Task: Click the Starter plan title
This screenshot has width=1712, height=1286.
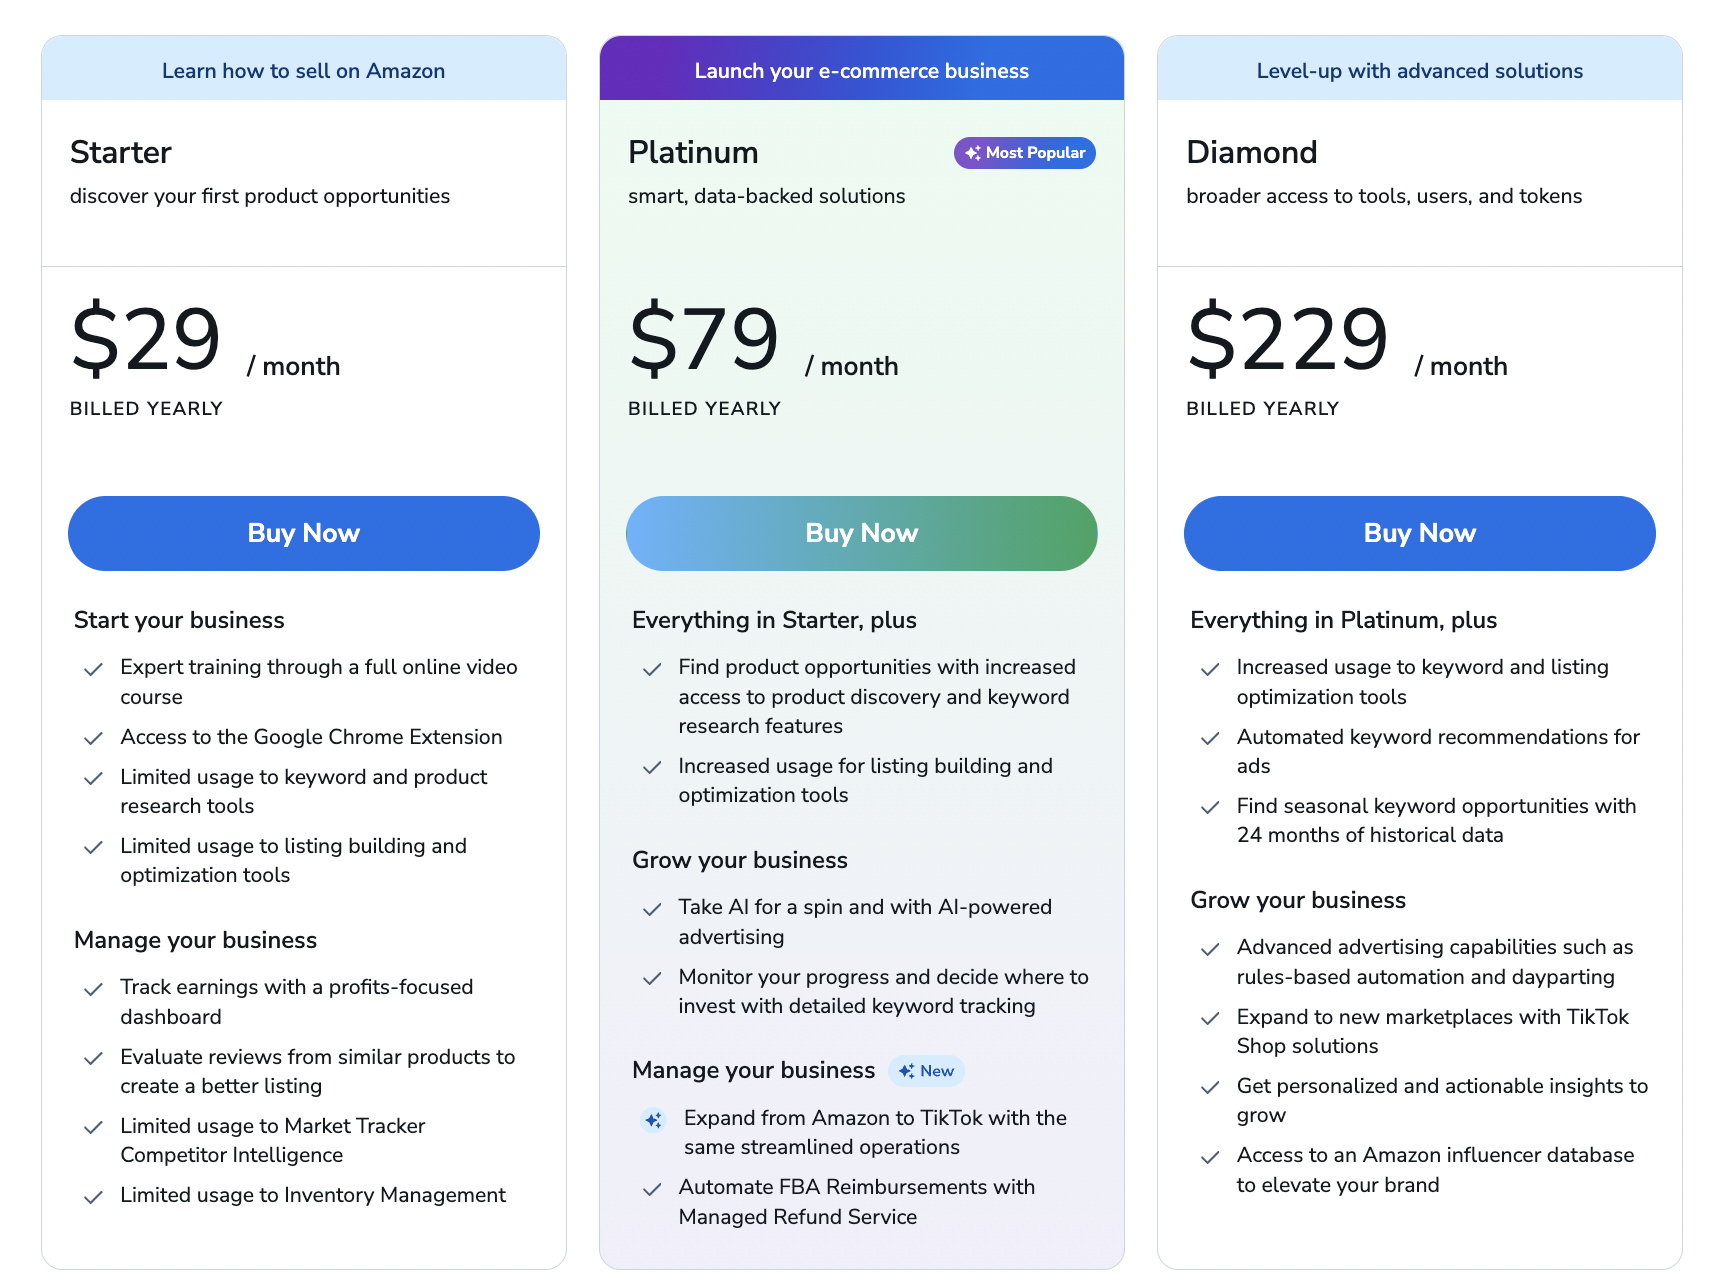Action: click(121, 153)
